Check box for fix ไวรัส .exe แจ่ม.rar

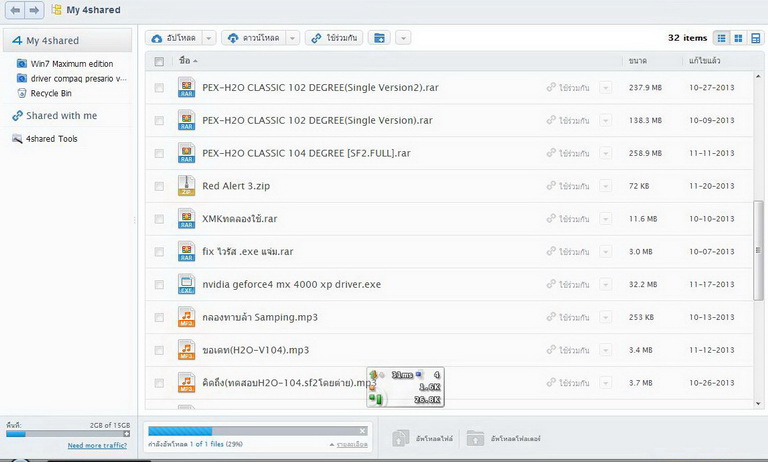coord(159,252)
